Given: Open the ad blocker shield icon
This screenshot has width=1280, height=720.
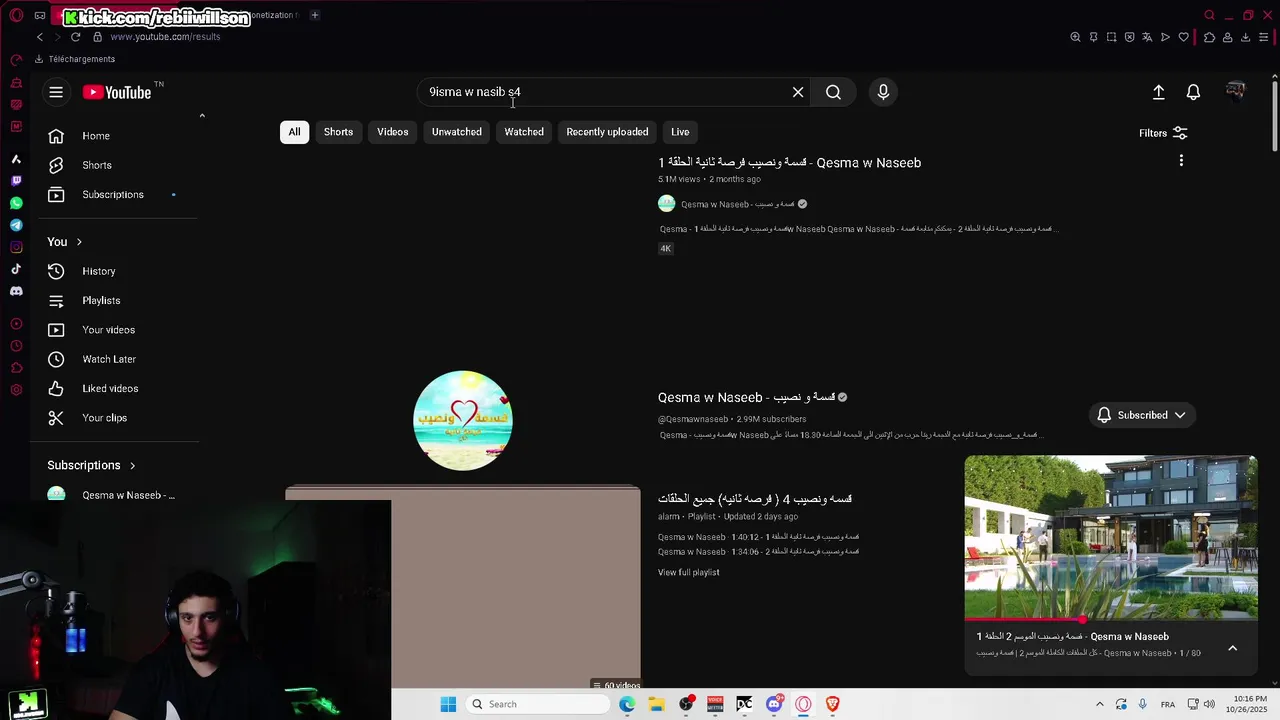Looking at the screenshot, I should pos(1129,37).
